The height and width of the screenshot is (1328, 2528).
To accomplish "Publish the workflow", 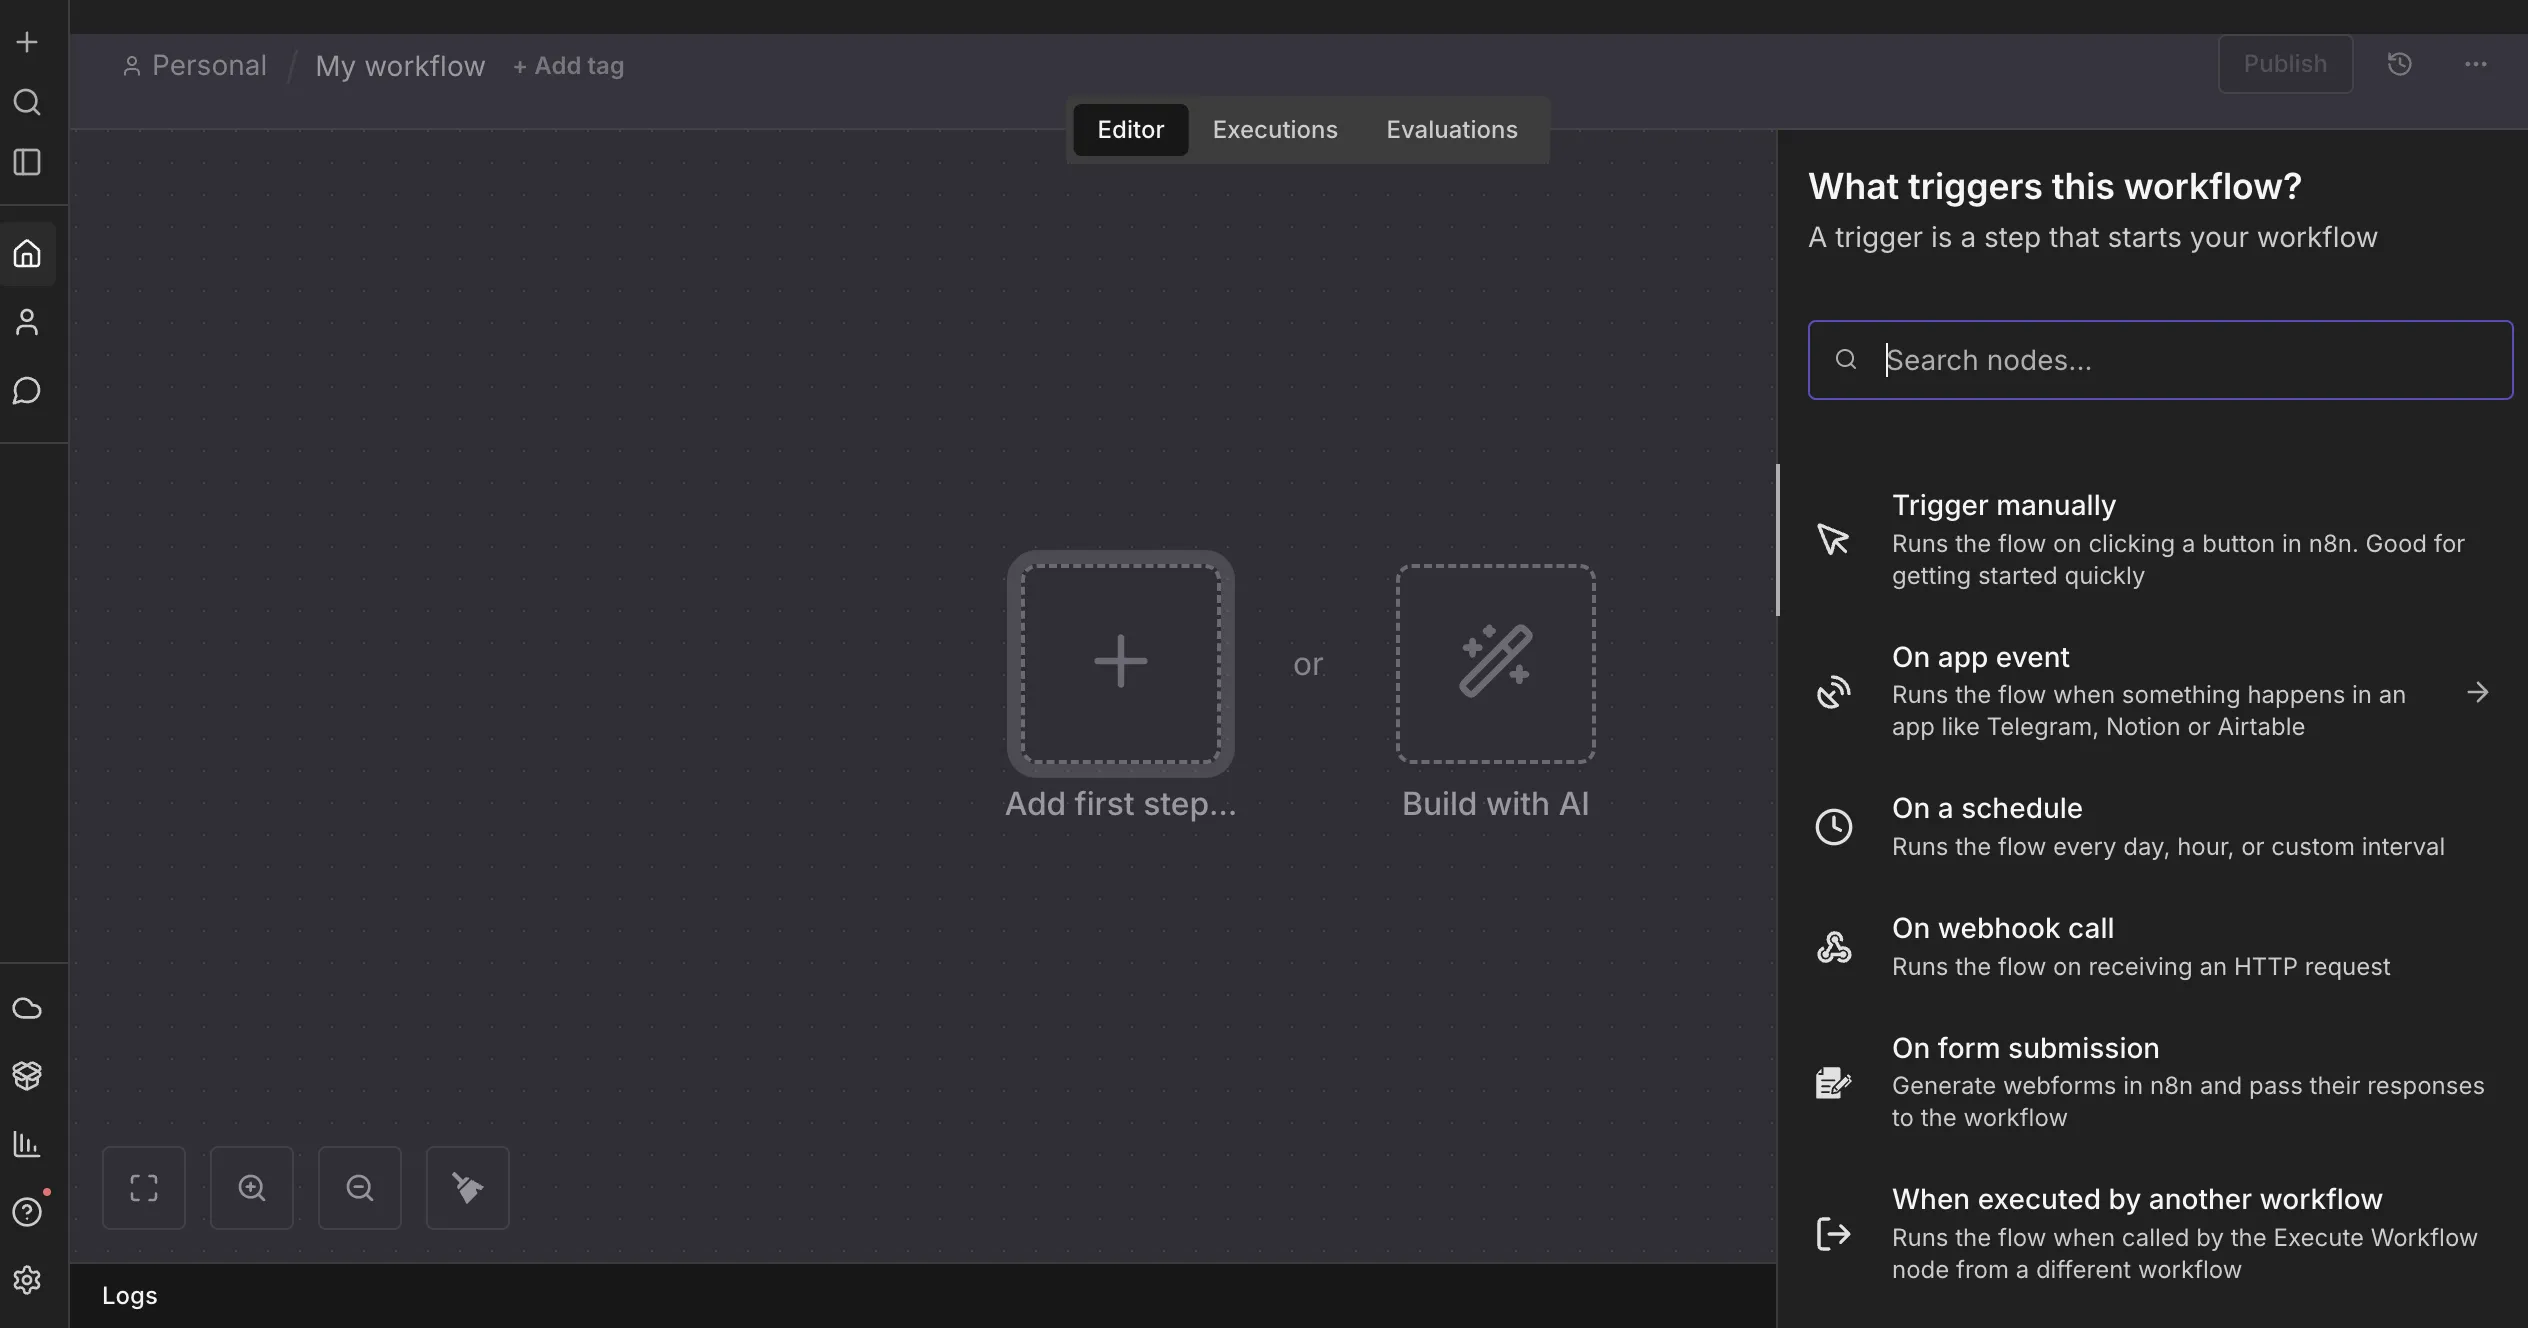I will [x=2285, y=63].
